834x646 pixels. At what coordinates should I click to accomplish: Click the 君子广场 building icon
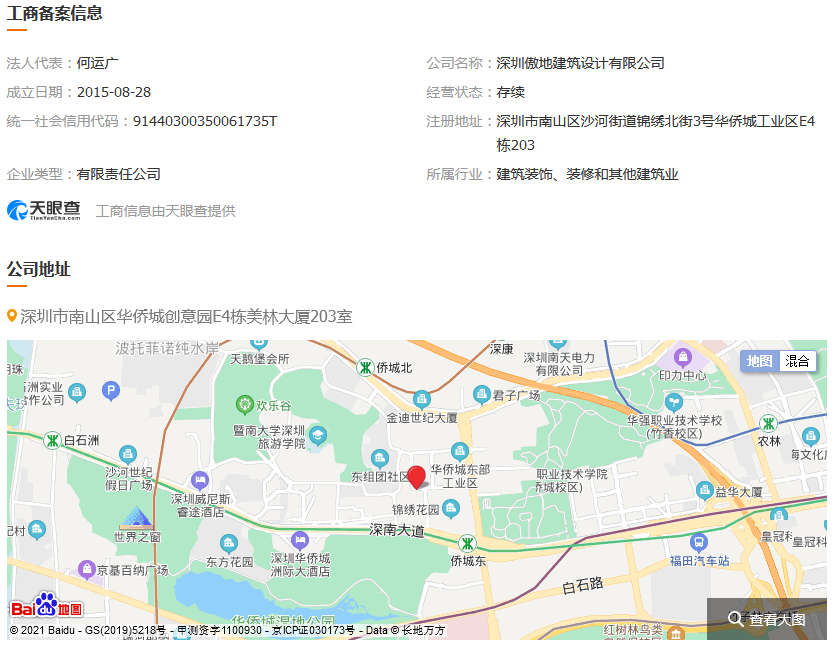(x=481, y=395)
